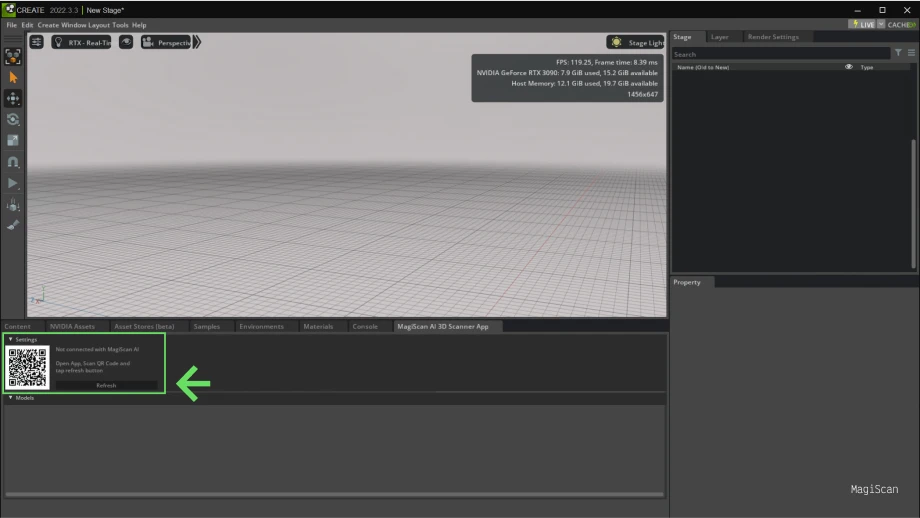Switch to the Asset Stores (beta) tab

tap(144, 327)
